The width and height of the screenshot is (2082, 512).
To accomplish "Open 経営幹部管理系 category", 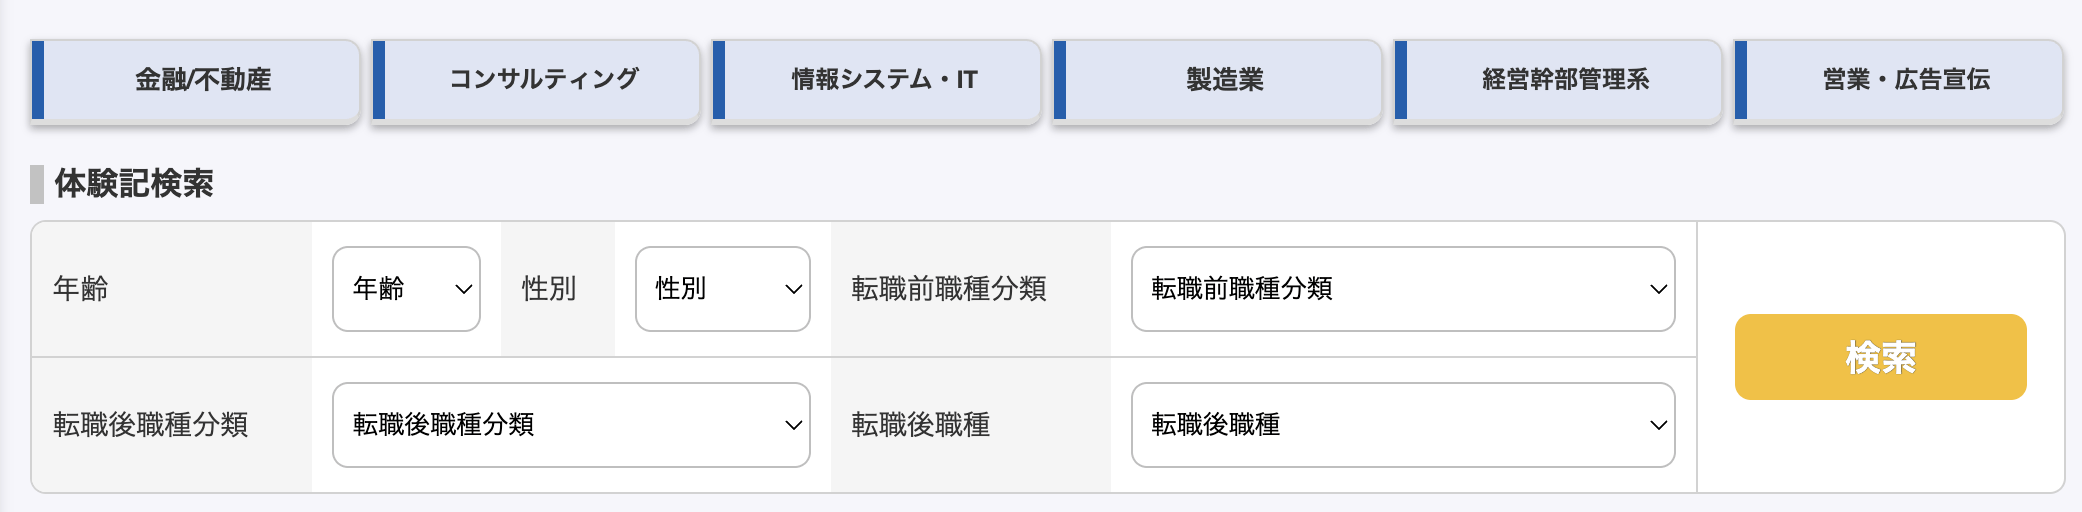I will click(1558, 80).
